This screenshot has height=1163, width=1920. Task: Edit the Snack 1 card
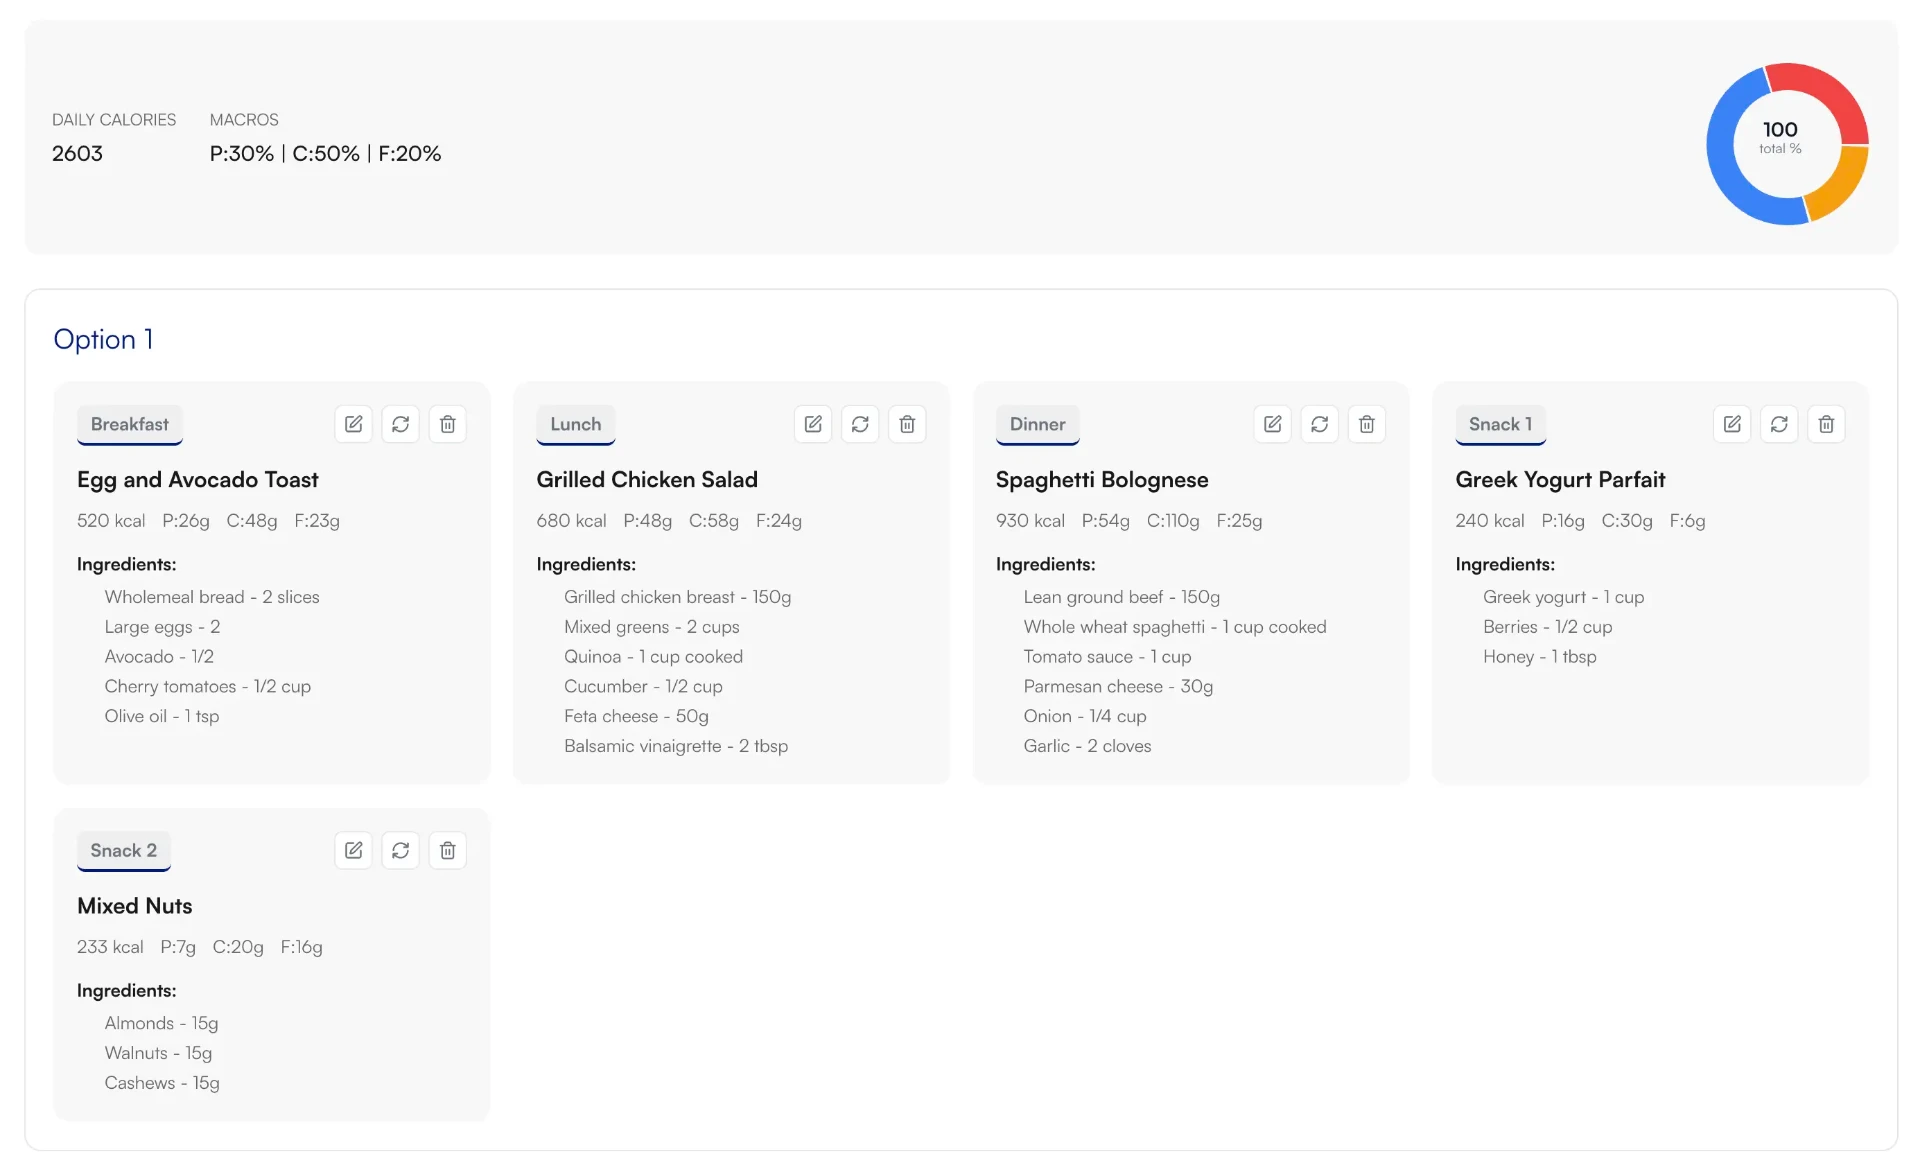pyautogui.click(x=1732, y=424)
